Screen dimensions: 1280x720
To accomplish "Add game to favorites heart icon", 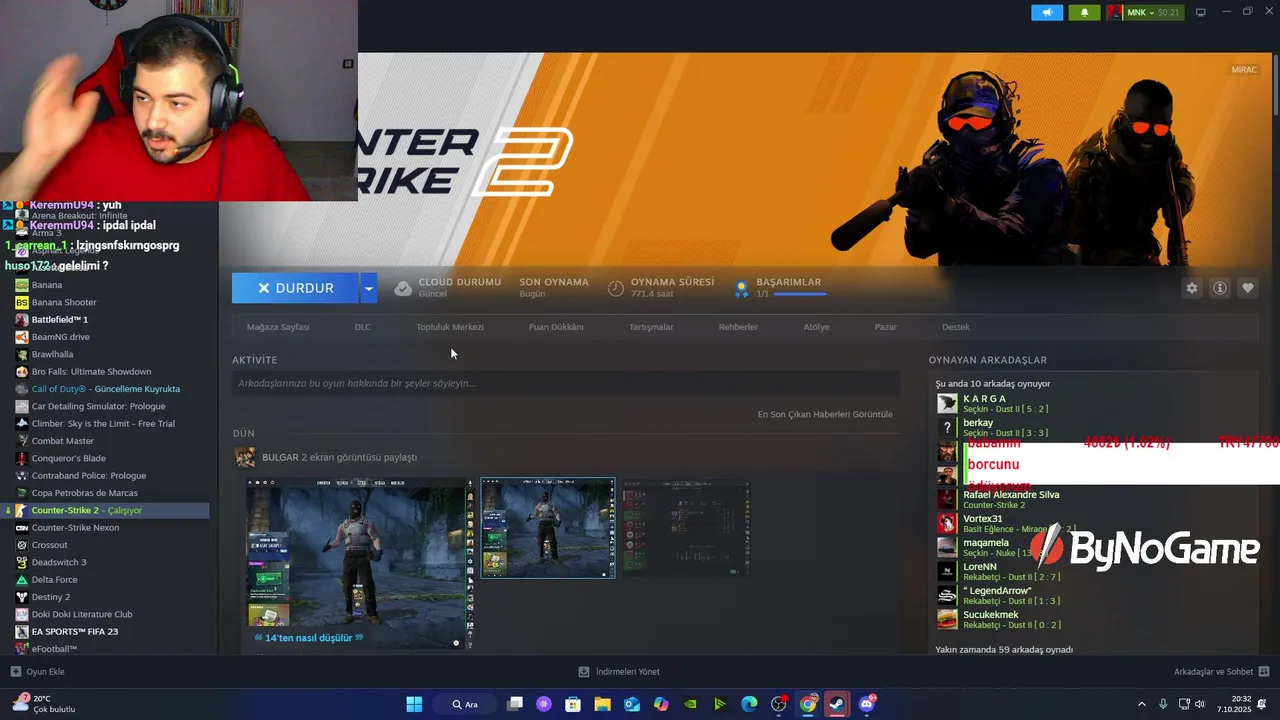I will click(x=1248, y=288).
